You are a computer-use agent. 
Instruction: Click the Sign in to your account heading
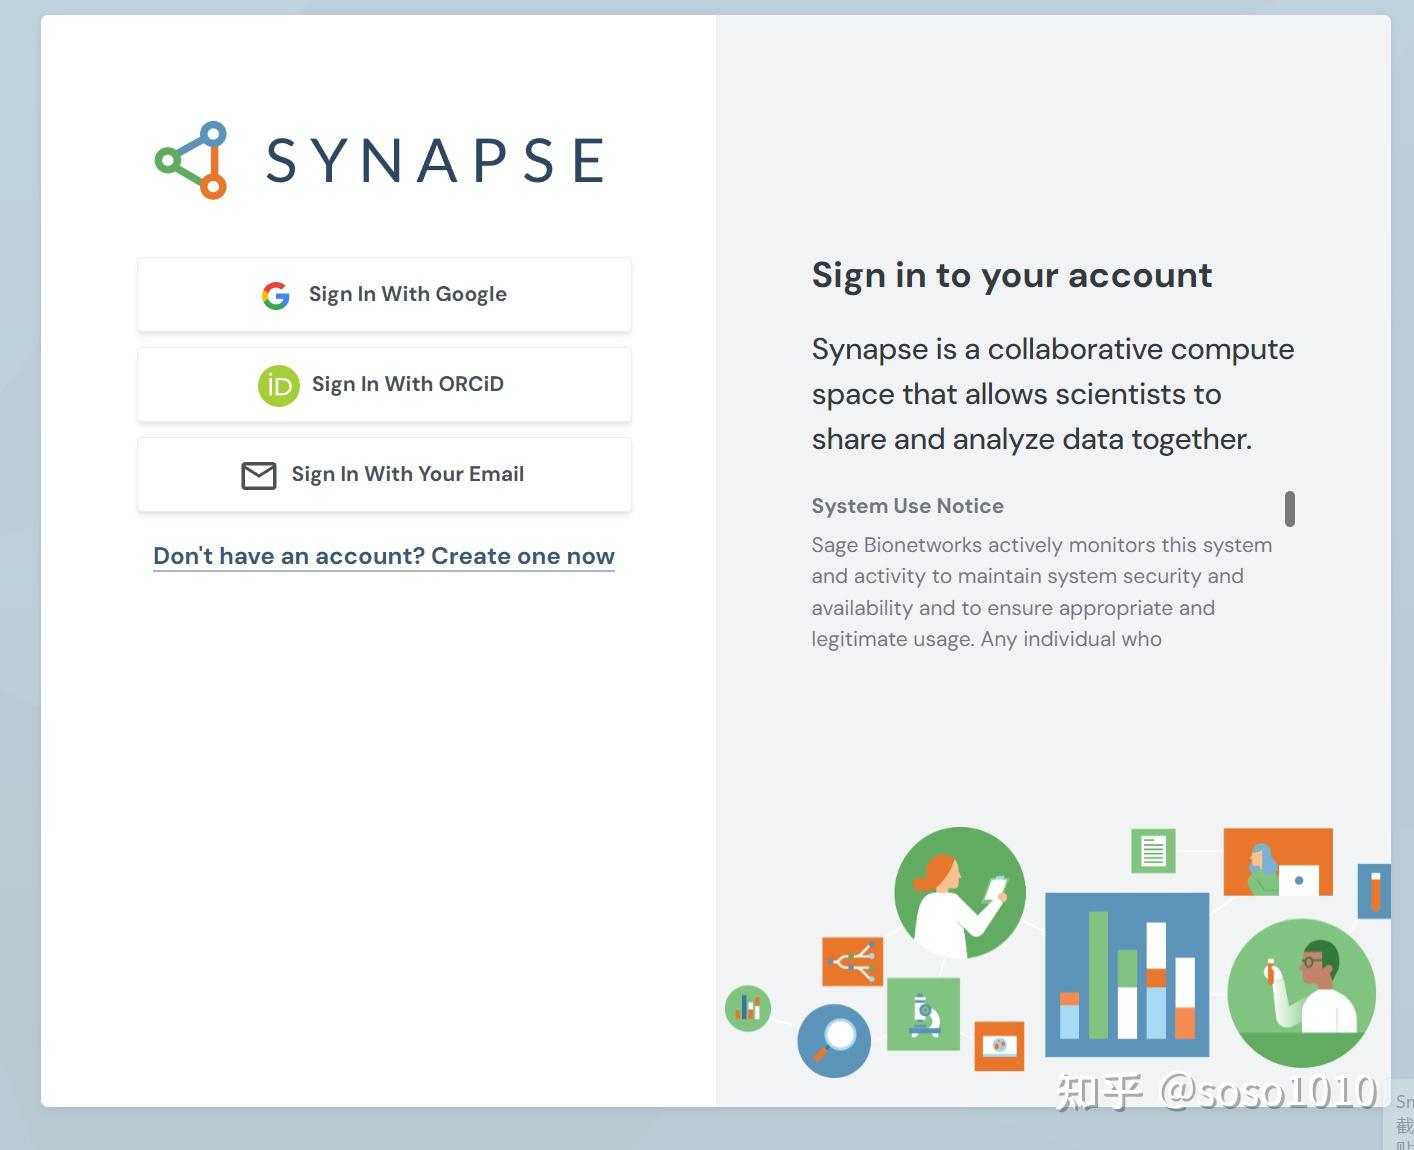click(1011, 275)
